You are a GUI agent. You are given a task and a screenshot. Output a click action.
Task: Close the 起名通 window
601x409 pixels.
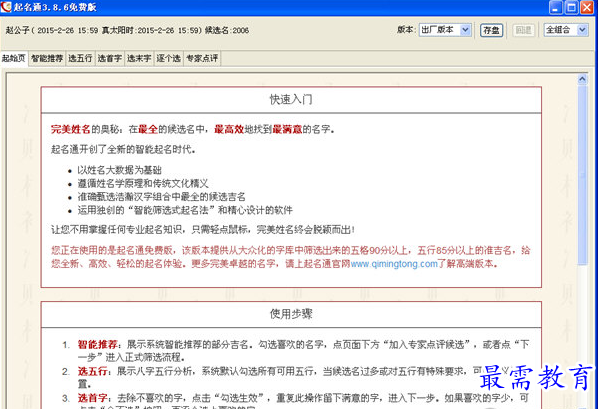pos(587,7)
